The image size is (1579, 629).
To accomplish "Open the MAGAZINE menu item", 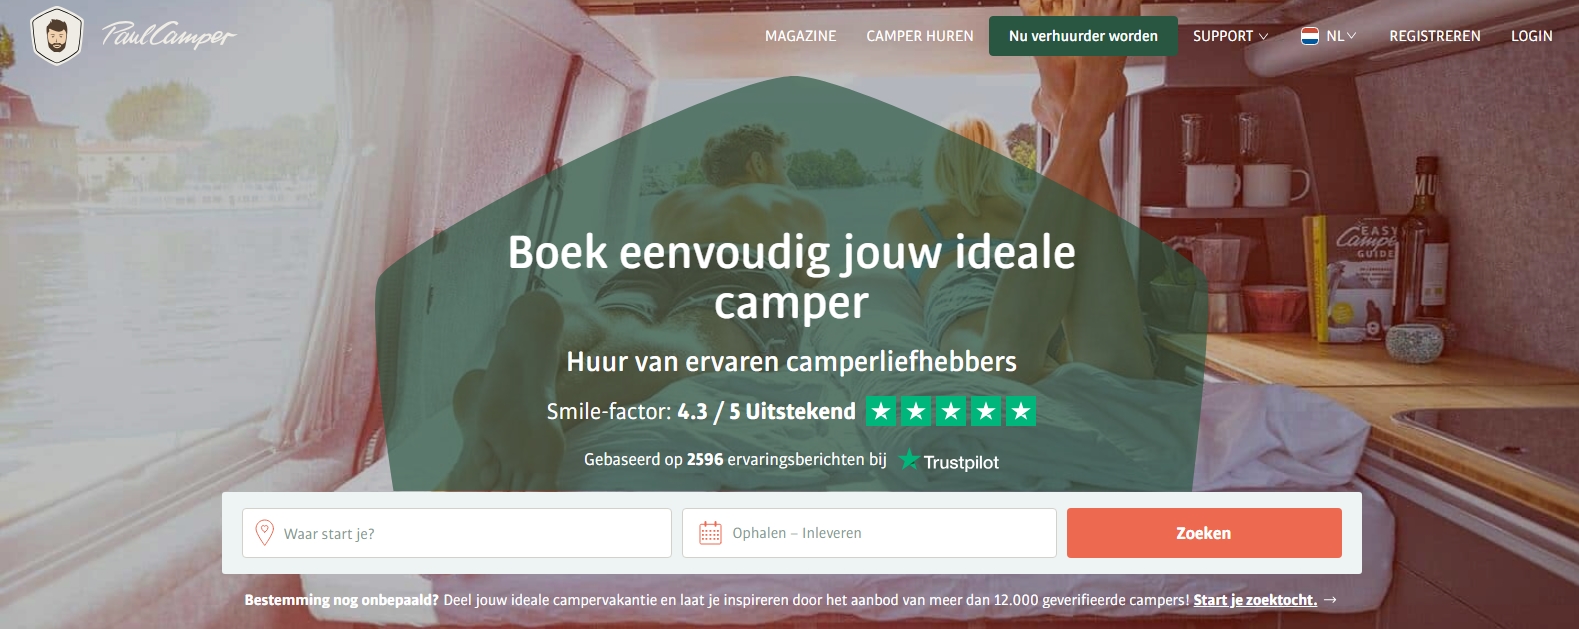I will [800, 36].
